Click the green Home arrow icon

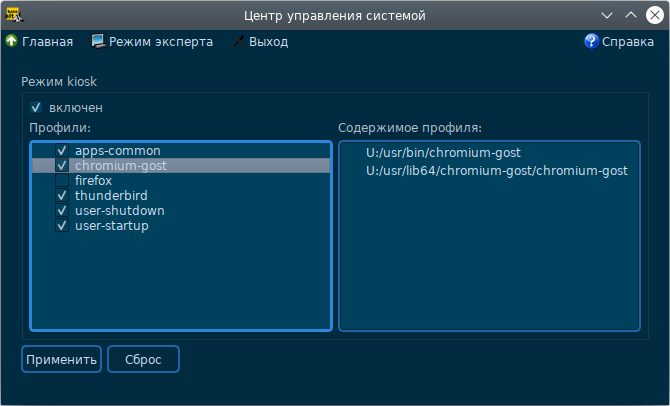[11, 41]
